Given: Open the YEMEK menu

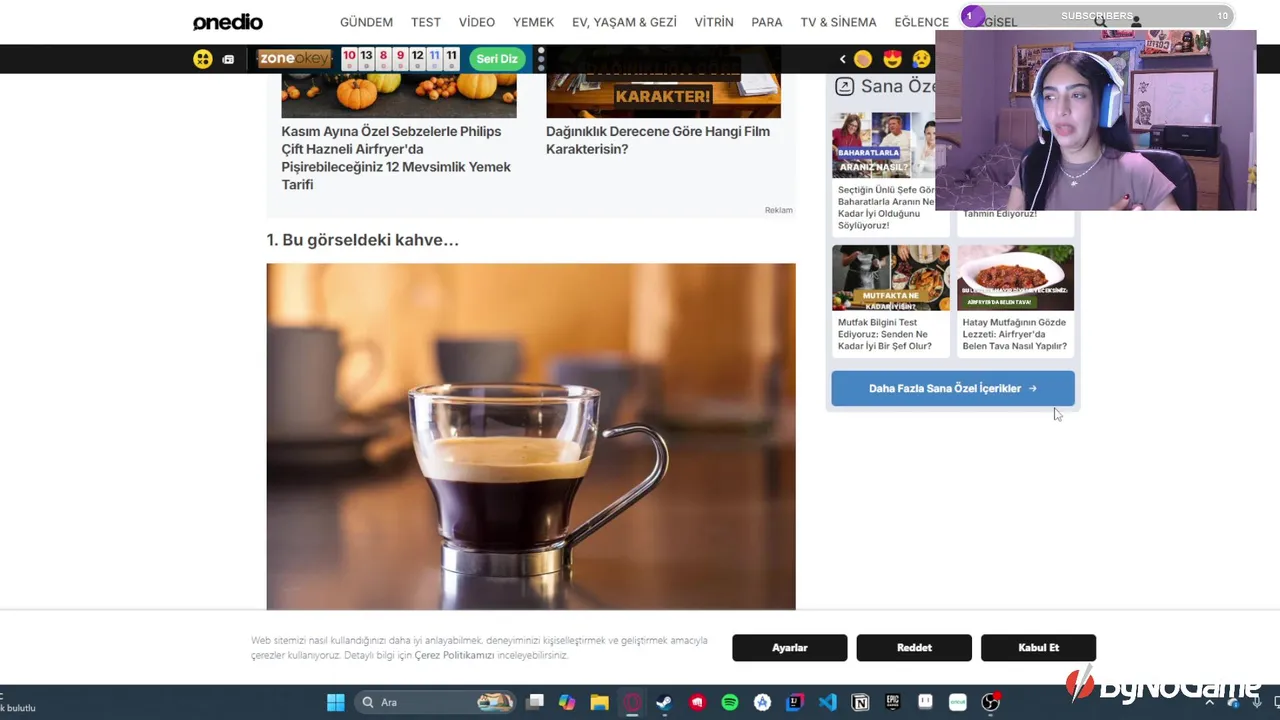Looking at the screenshot, I should pyautogui.click(x=533, y=22).
